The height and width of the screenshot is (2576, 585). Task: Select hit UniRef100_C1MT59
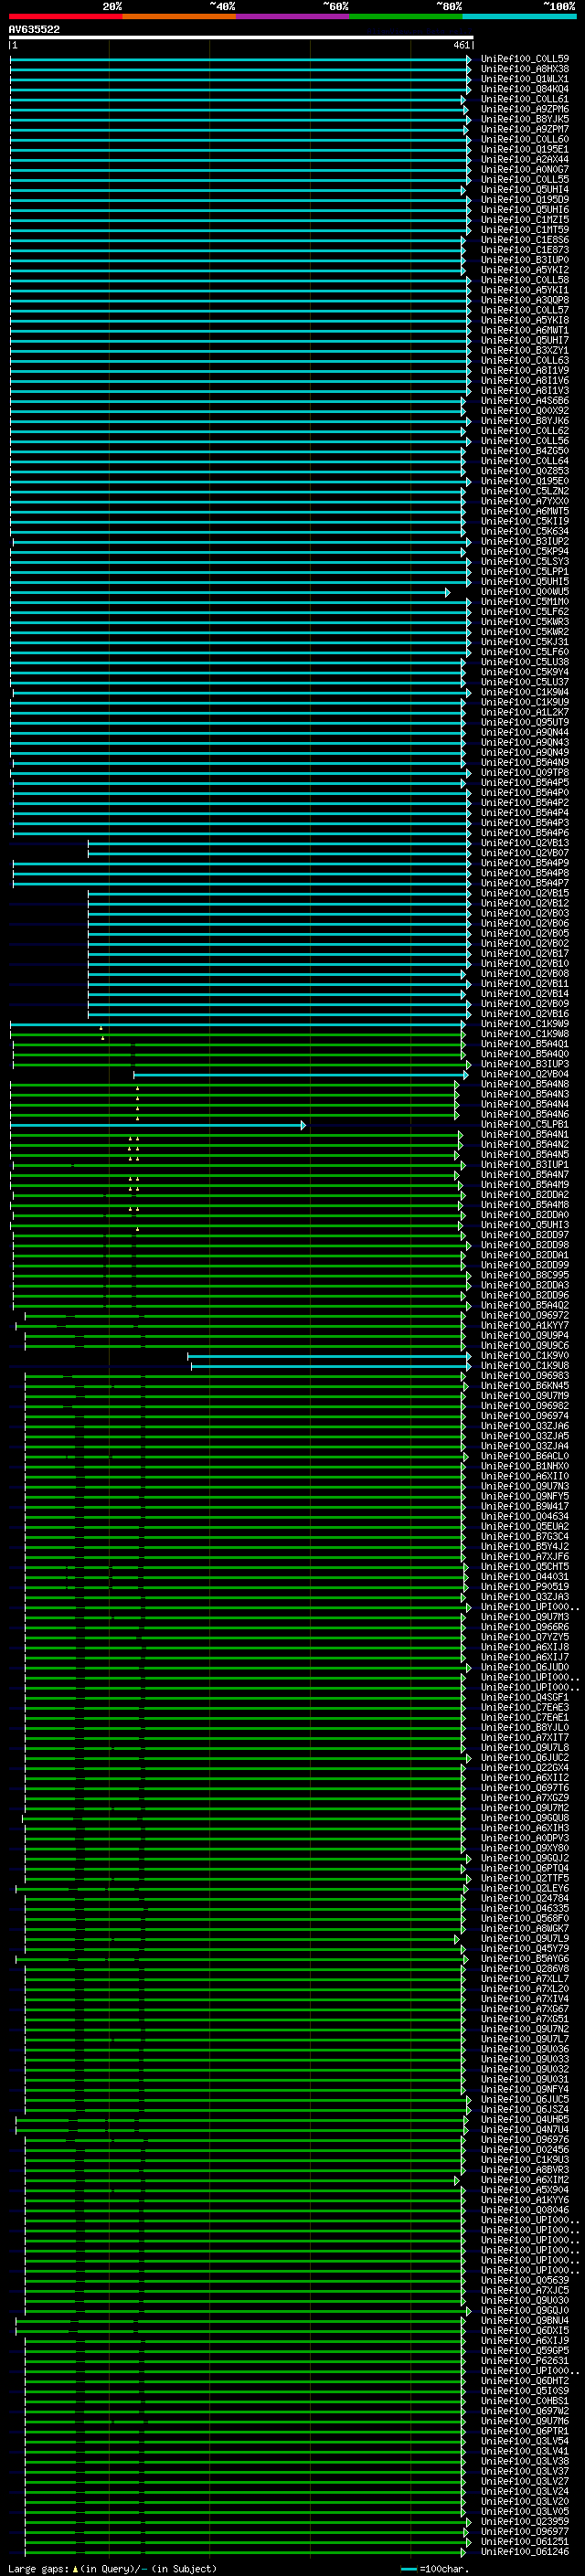(525, 230)
